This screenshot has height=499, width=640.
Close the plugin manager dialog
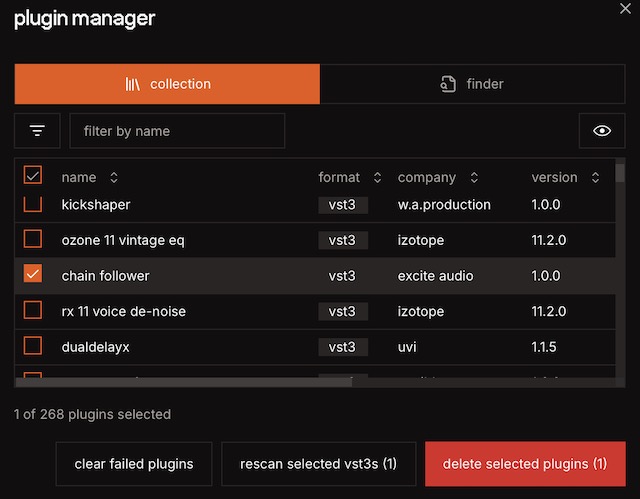point(626,9)
